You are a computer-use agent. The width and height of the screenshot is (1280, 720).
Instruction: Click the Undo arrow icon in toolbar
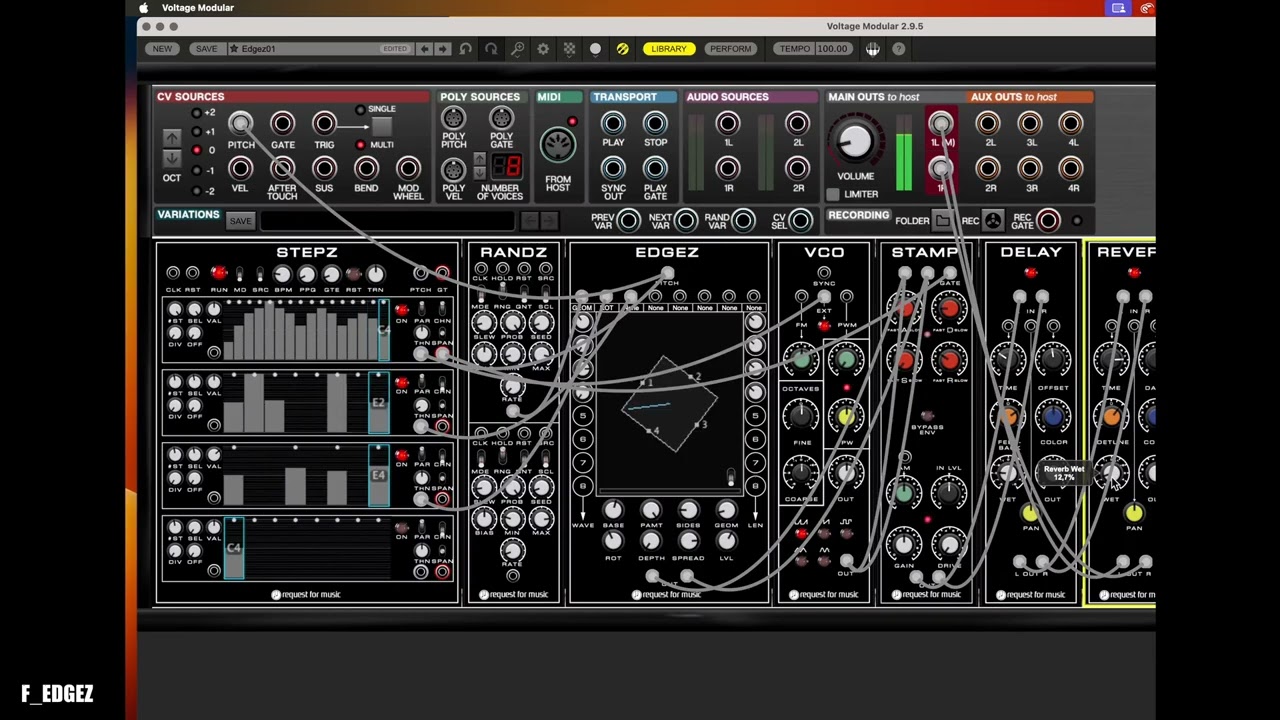[465, 49]
